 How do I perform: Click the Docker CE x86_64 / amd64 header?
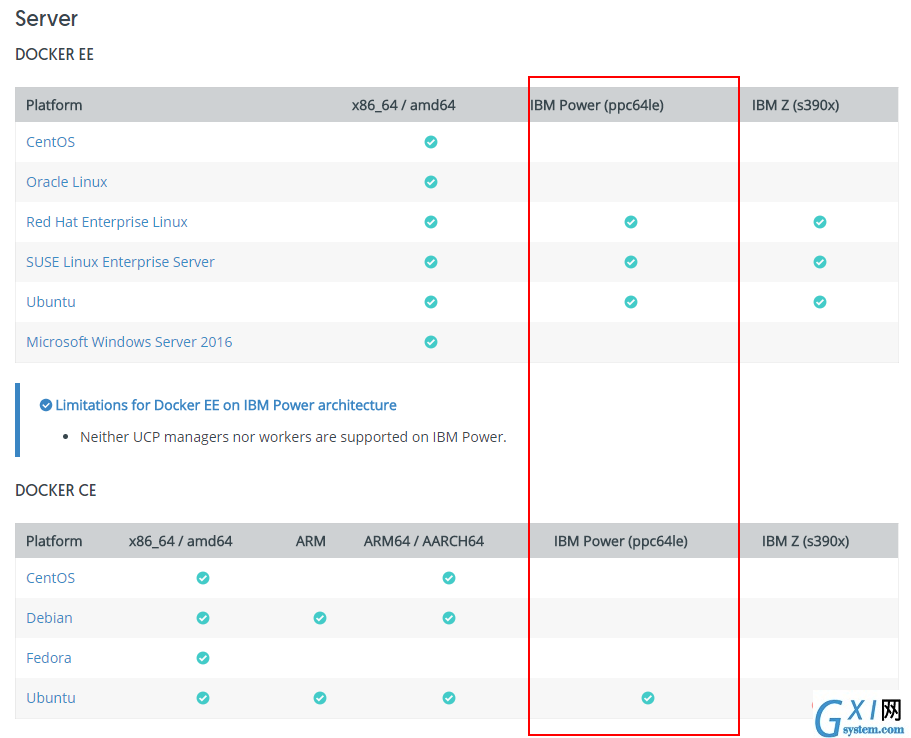tap(181, 541)
